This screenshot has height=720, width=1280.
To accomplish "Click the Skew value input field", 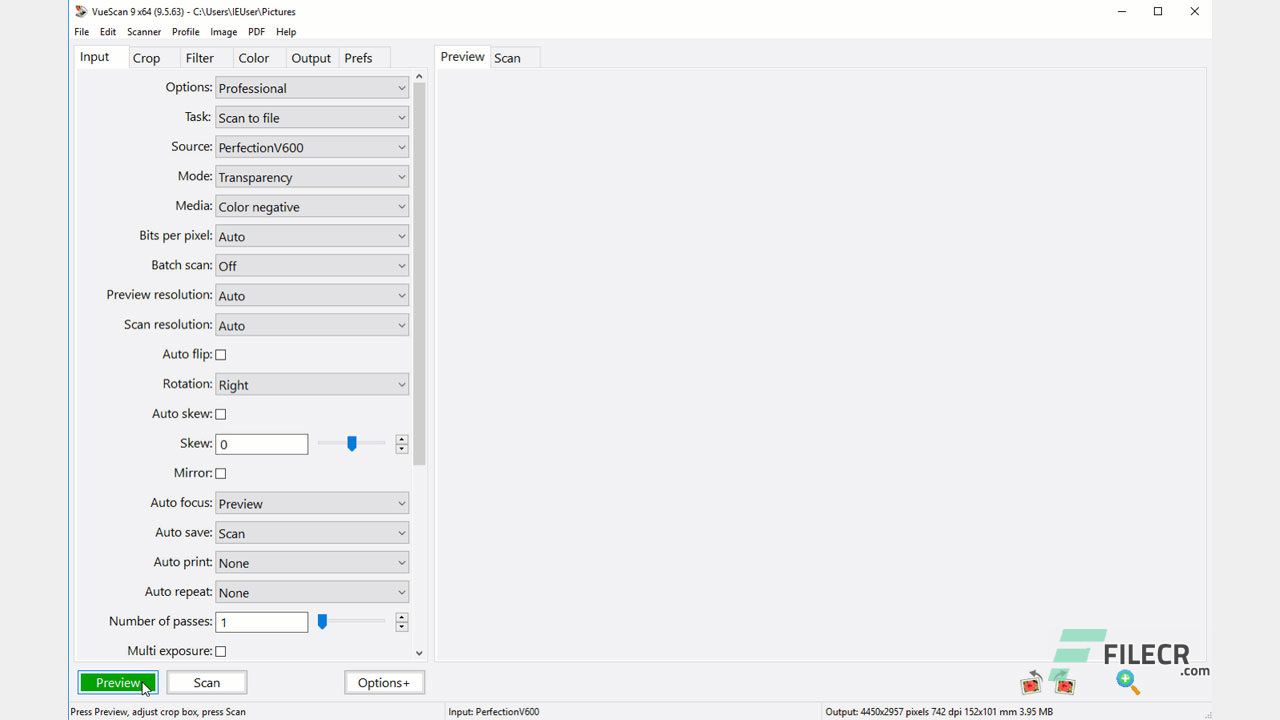I will [x=262, y=444].
